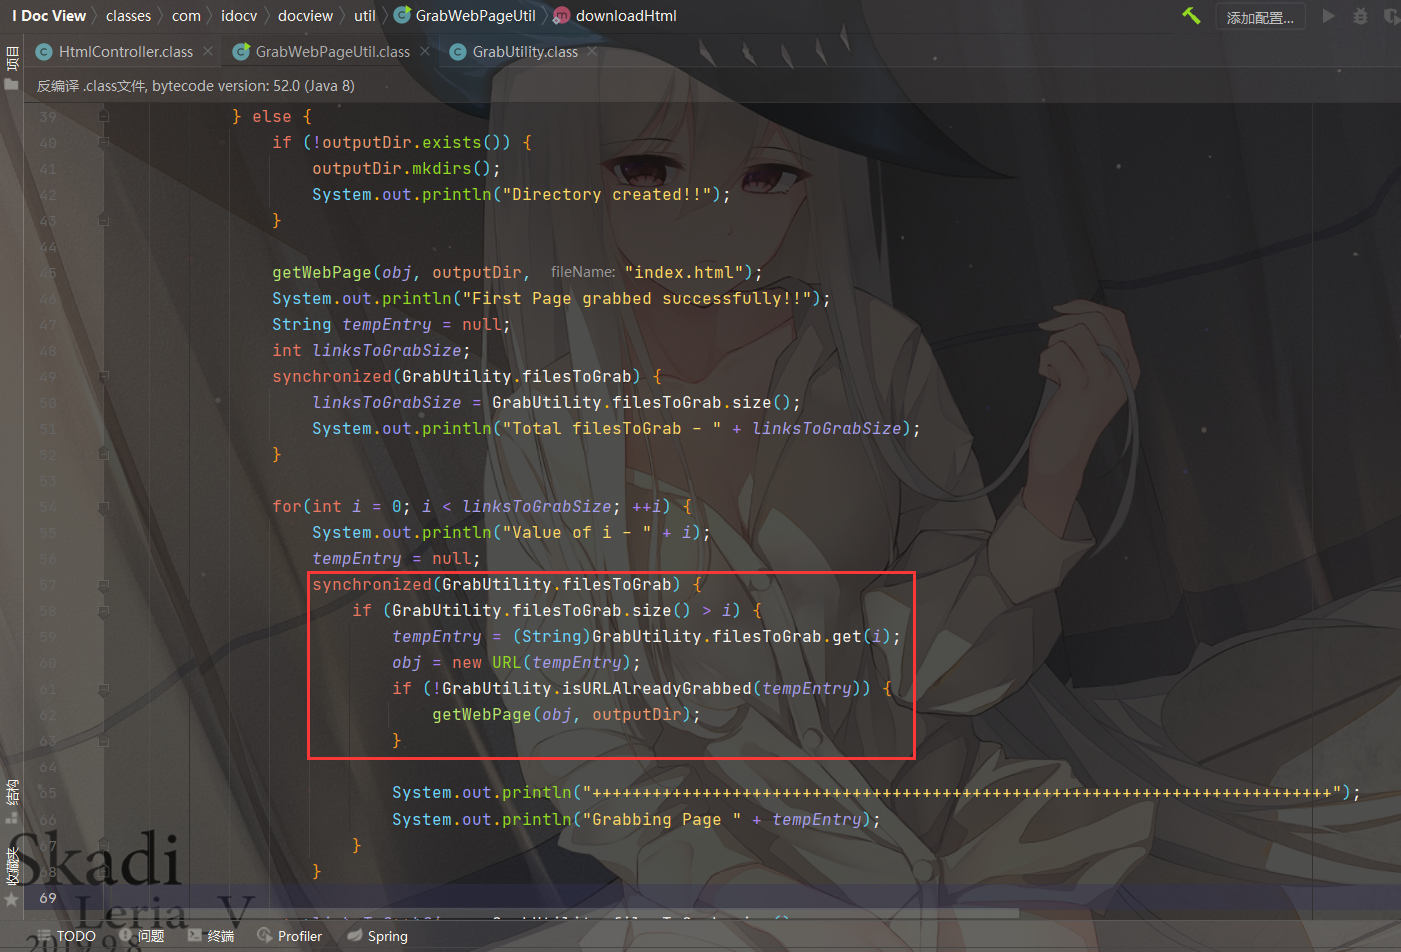Switch to the HtmlController.class editor tab
The width and height of the screenshot is (1401, 952).
[x=126, y=52]
